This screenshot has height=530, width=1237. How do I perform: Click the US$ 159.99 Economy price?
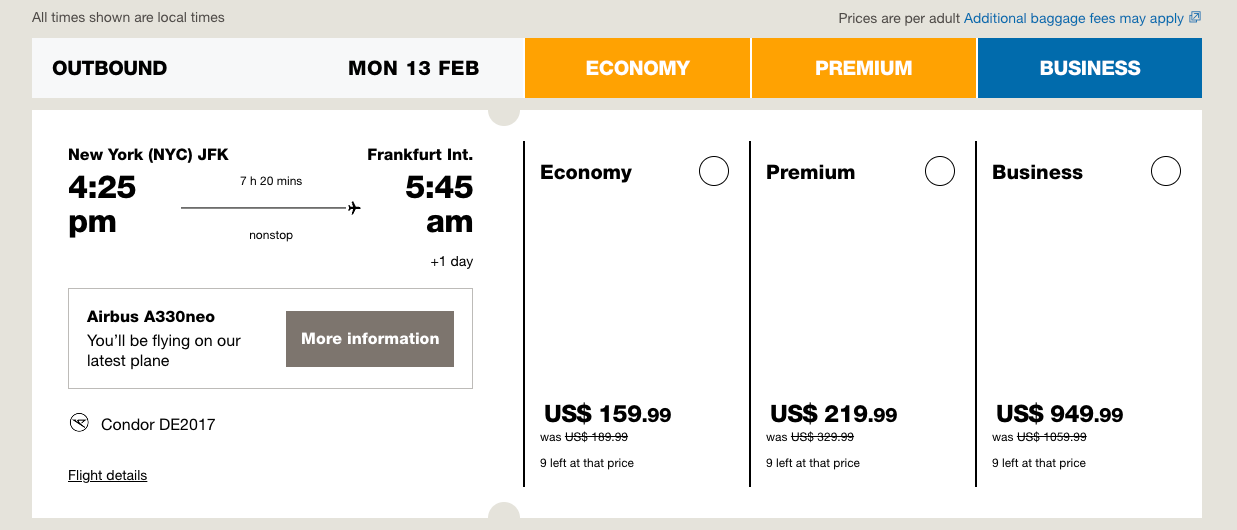[x=607, y=414]
